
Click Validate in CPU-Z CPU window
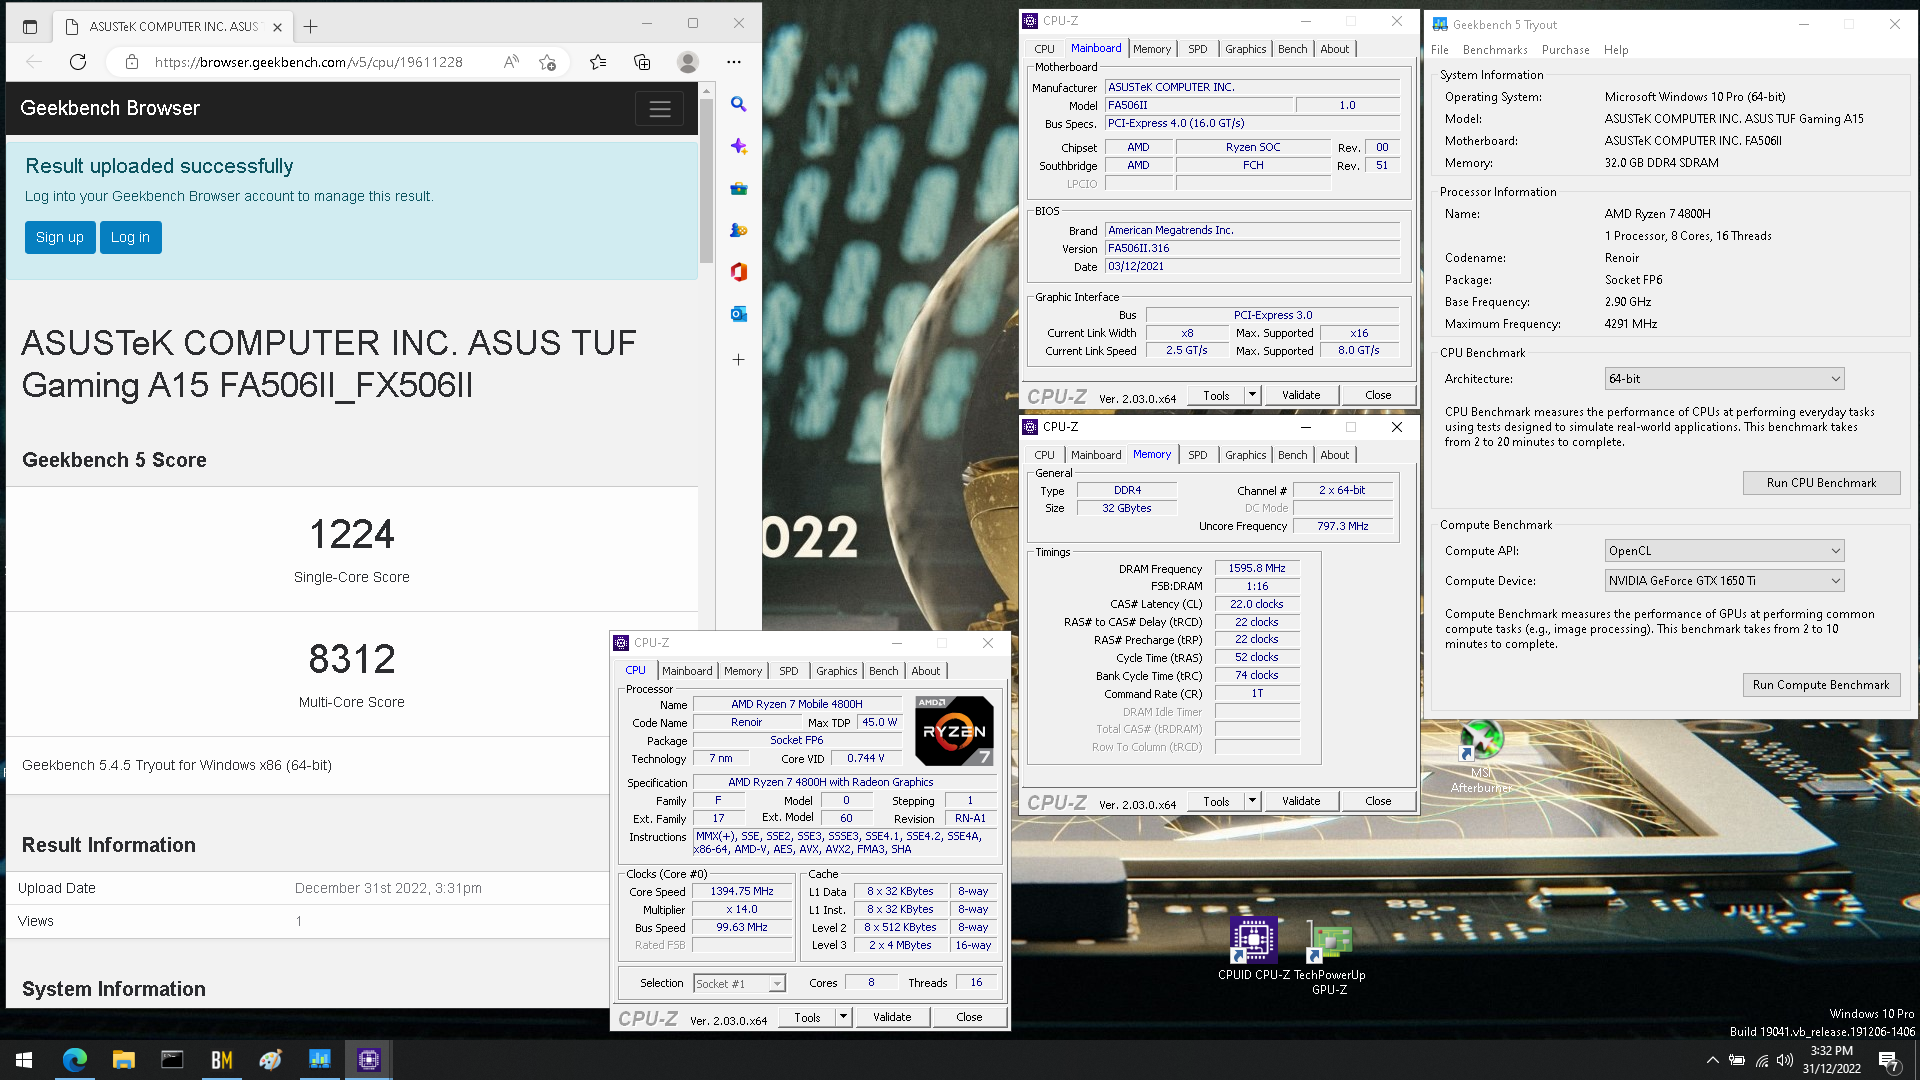[892, 1017]
